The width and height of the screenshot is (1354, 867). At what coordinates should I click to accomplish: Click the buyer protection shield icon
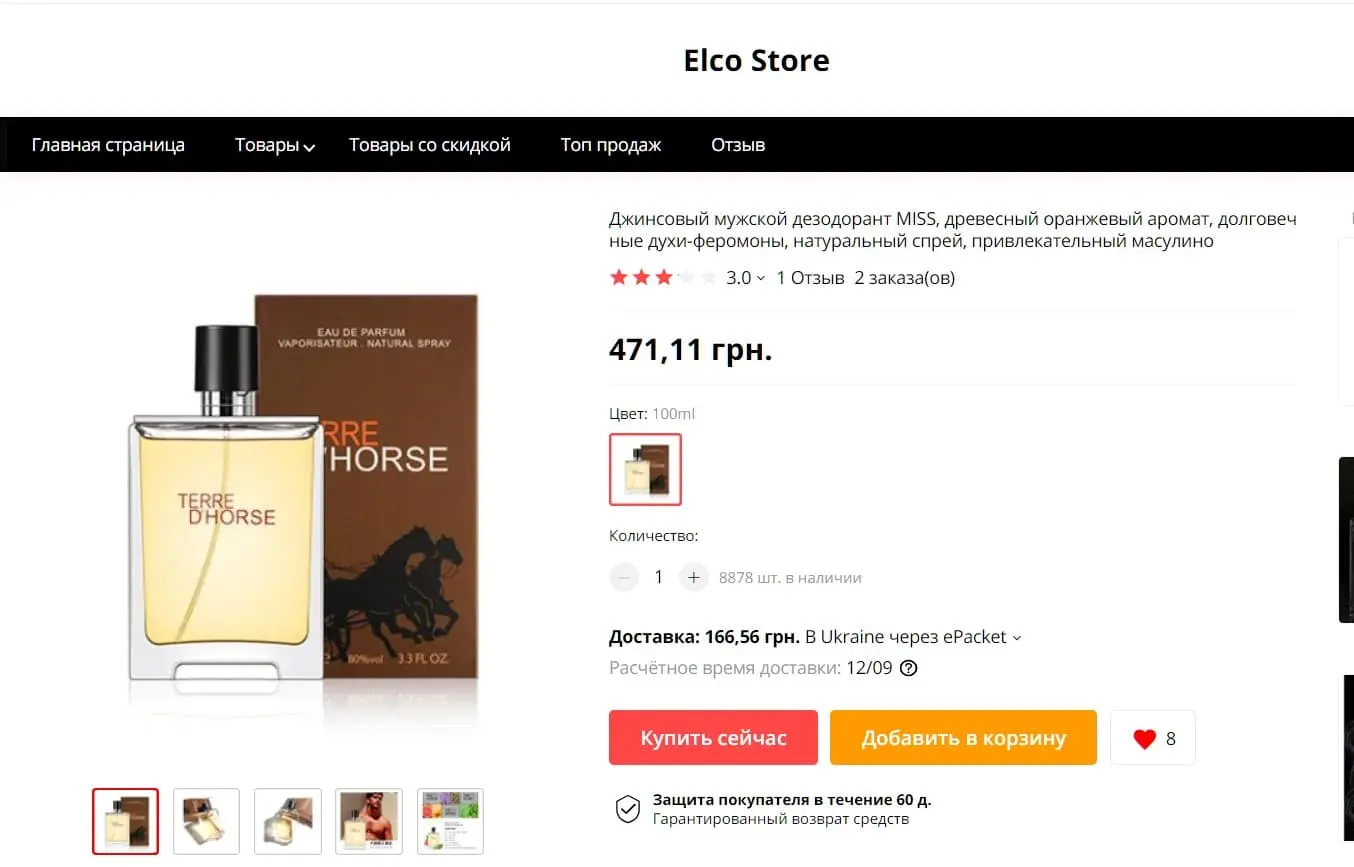point(627,809)
